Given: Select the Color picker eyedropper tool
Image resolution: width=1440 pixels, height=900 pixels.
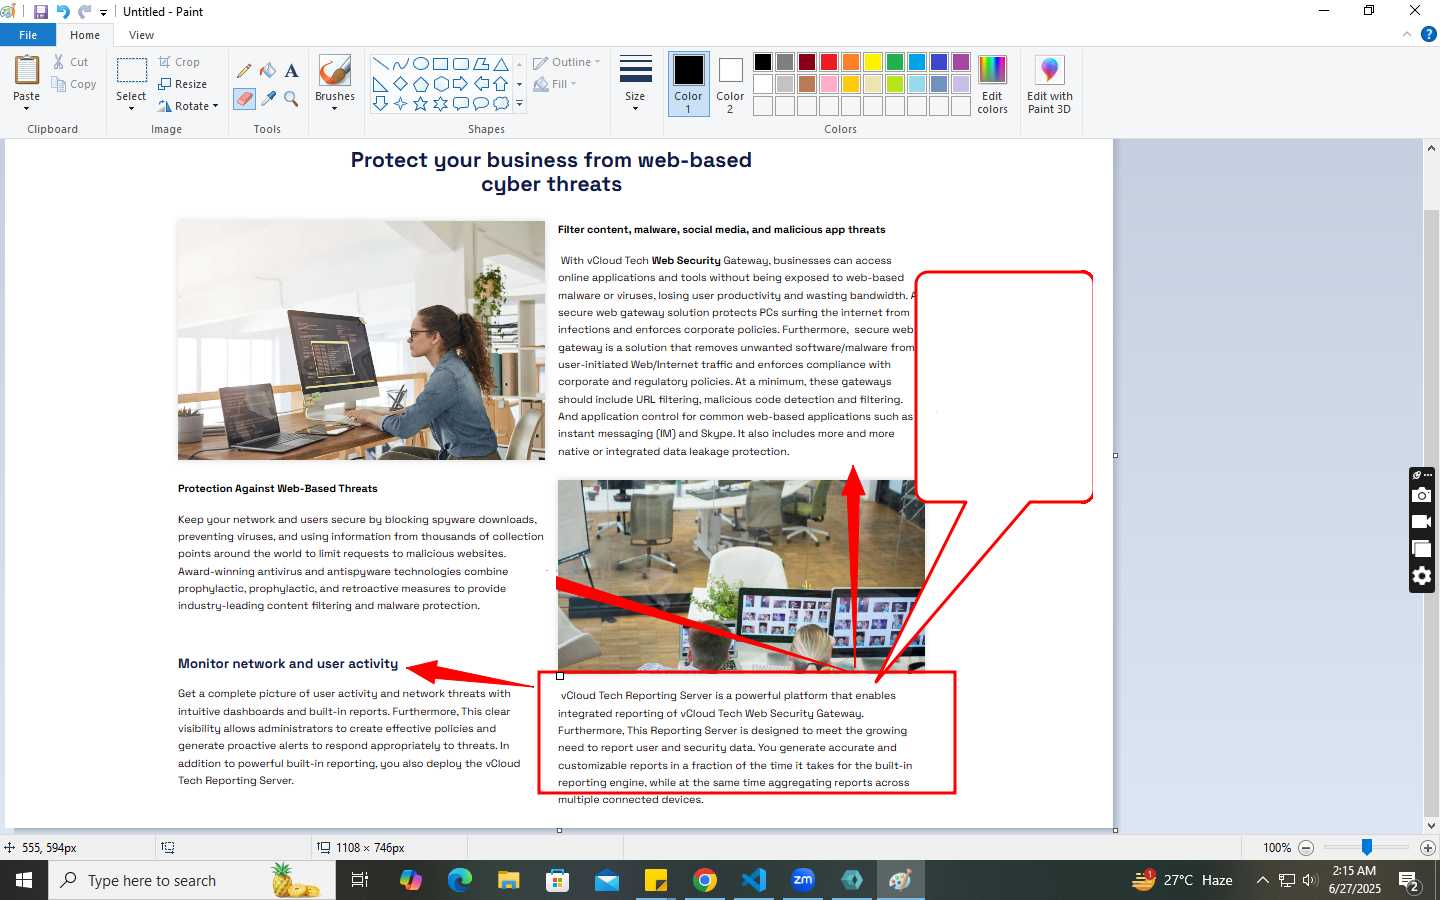Looking at the screenshot, I should [268, 99].
